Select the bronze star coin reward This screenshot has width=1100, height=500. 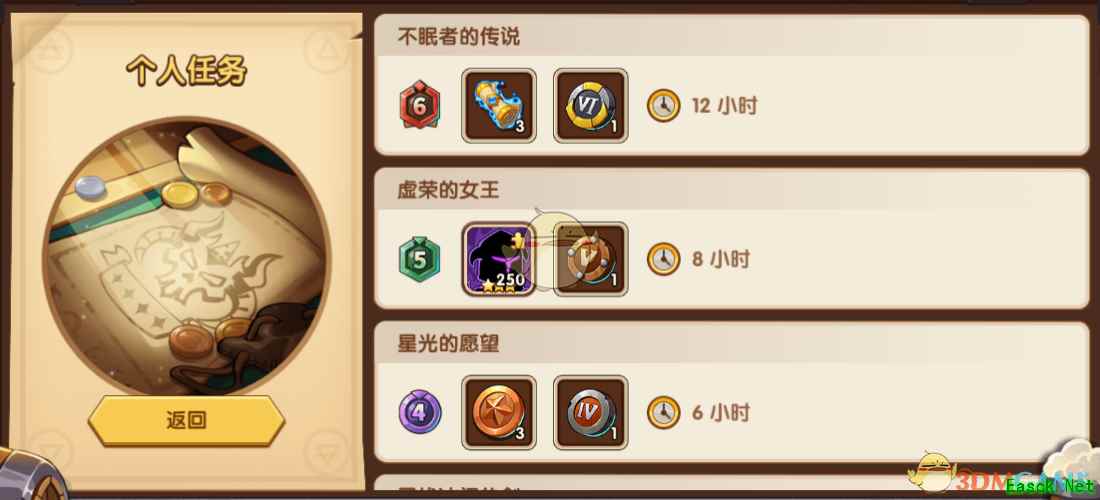click(x=499, y=412)
